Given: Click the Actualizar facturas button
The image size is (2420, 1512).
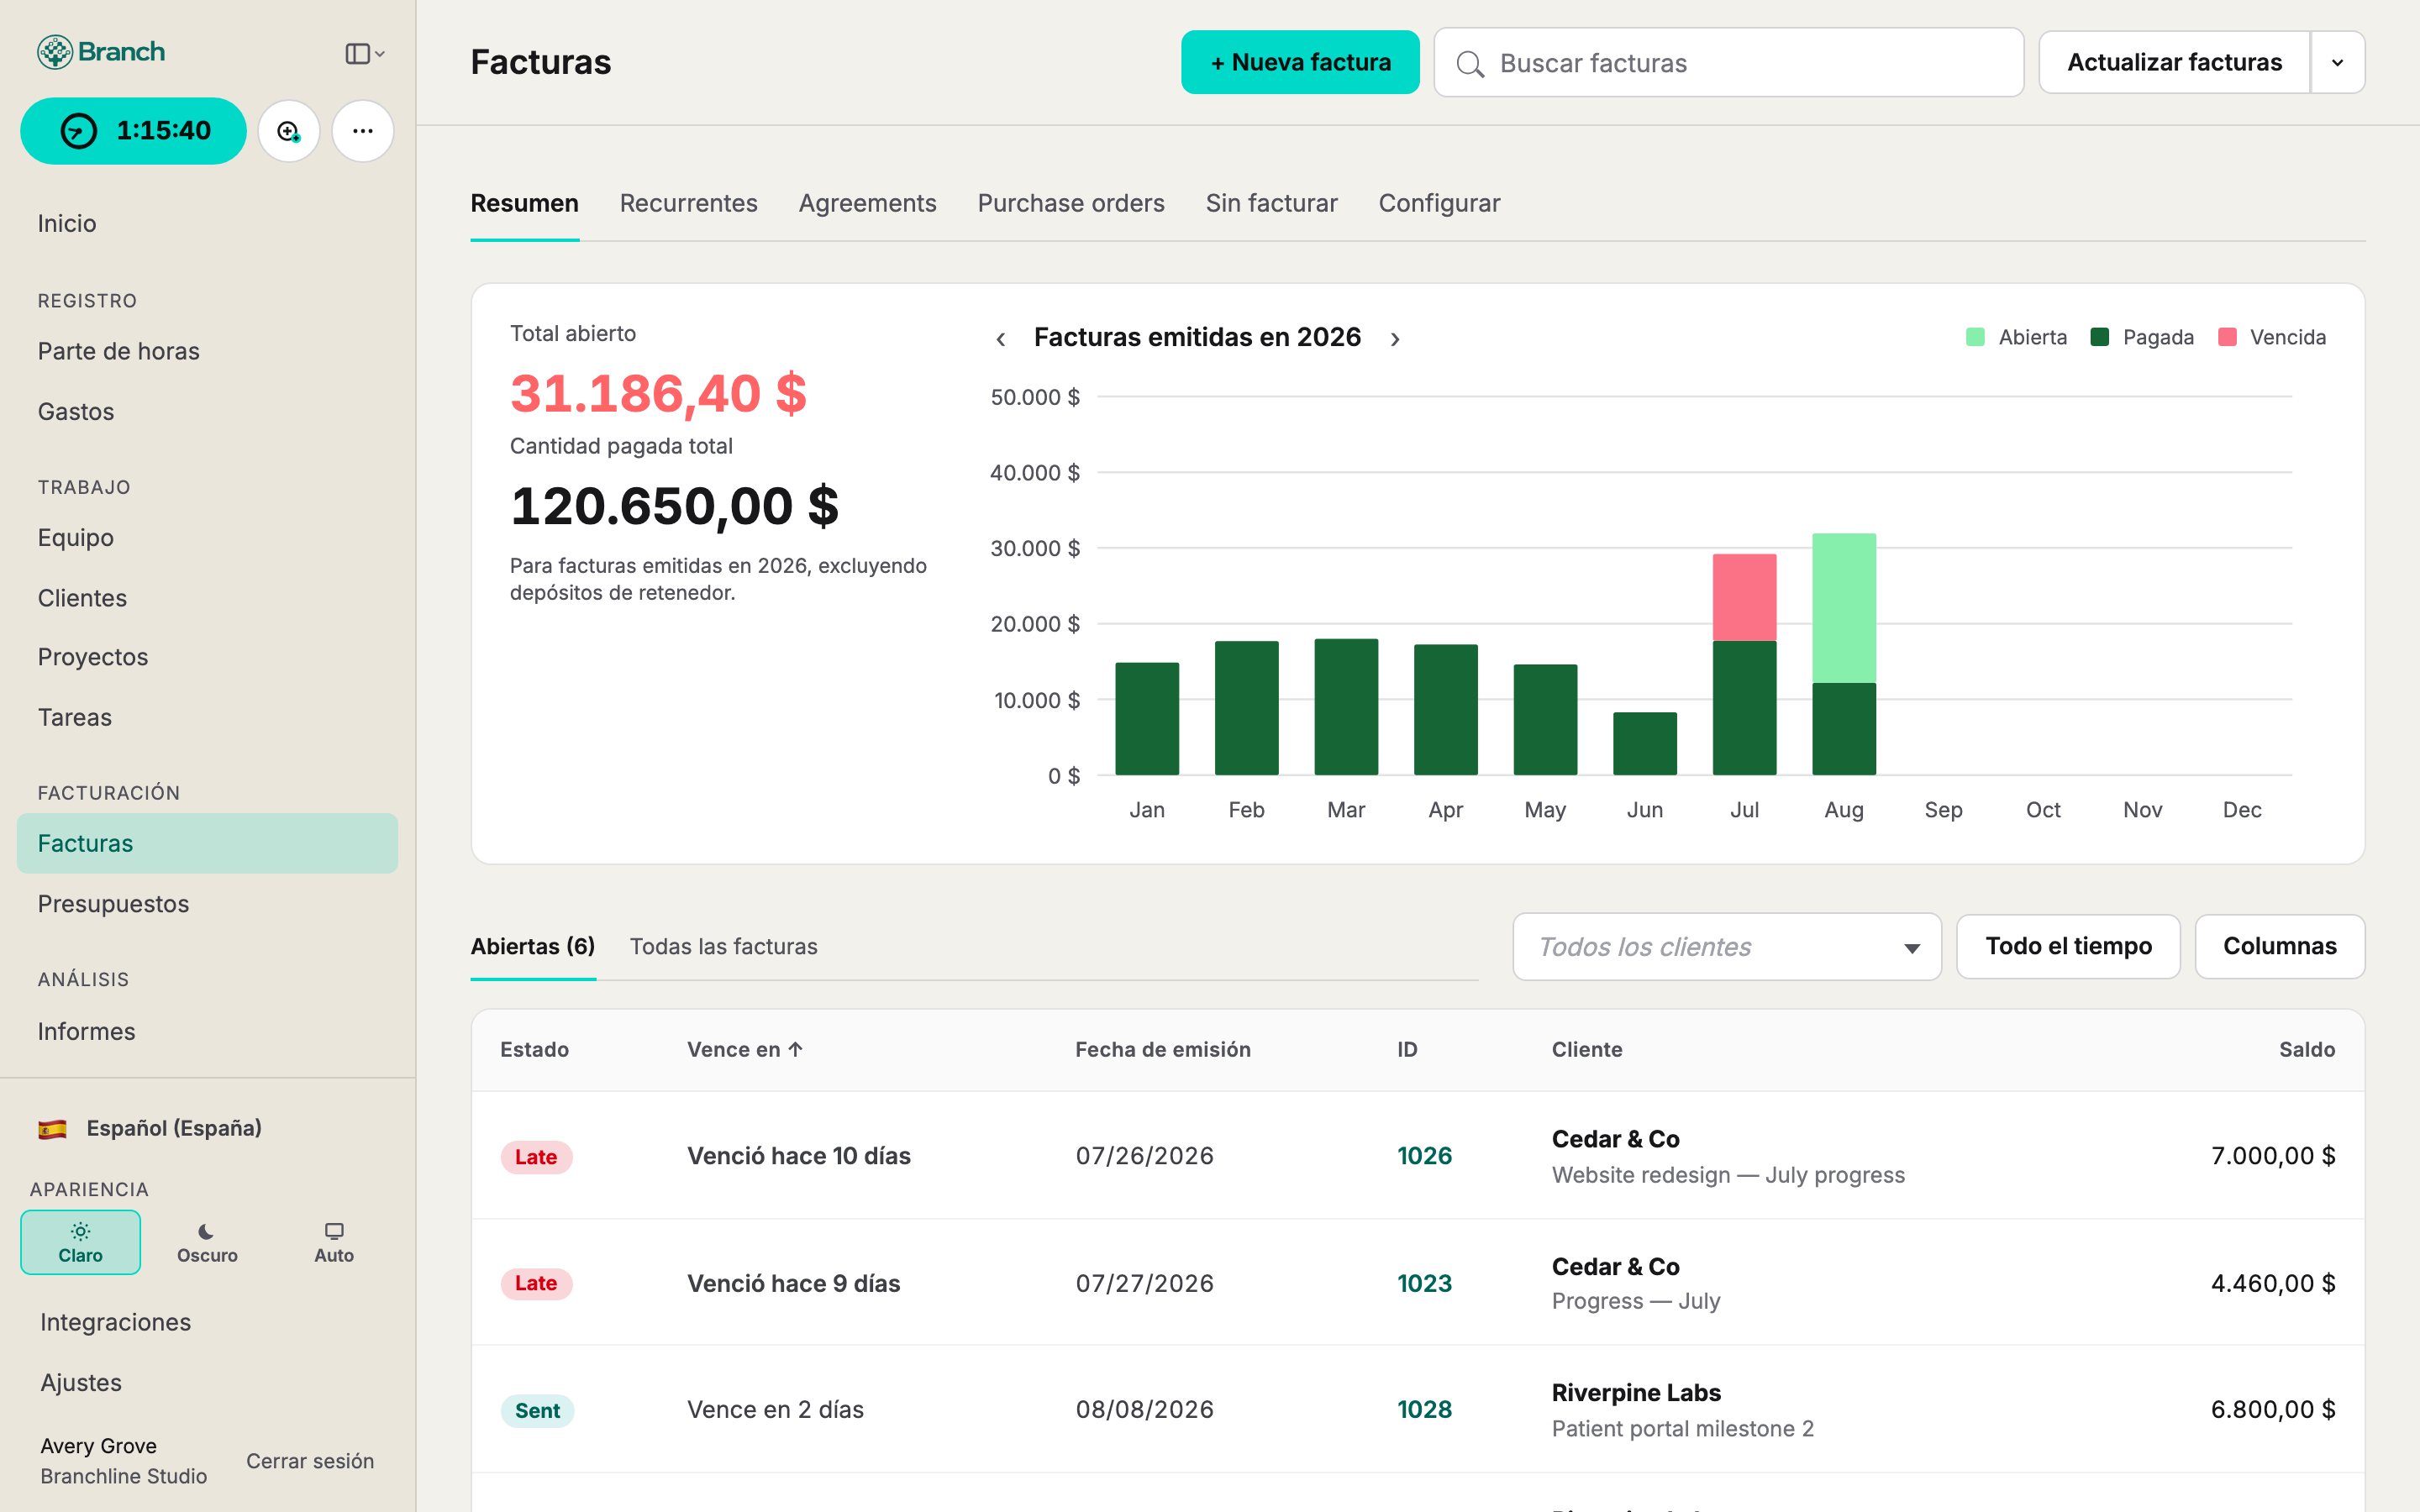Looking at the screenshot, I should [2174, 62].
